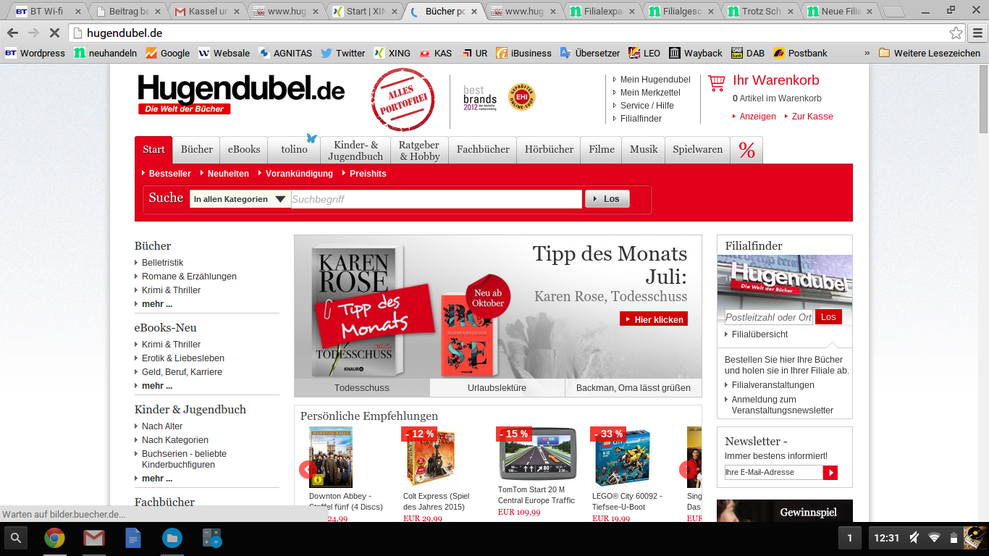Image resolution: width=989 pixels, height=556 pixels.
Task: Submit the newsletter arrow button
Action: click(830, 472)
